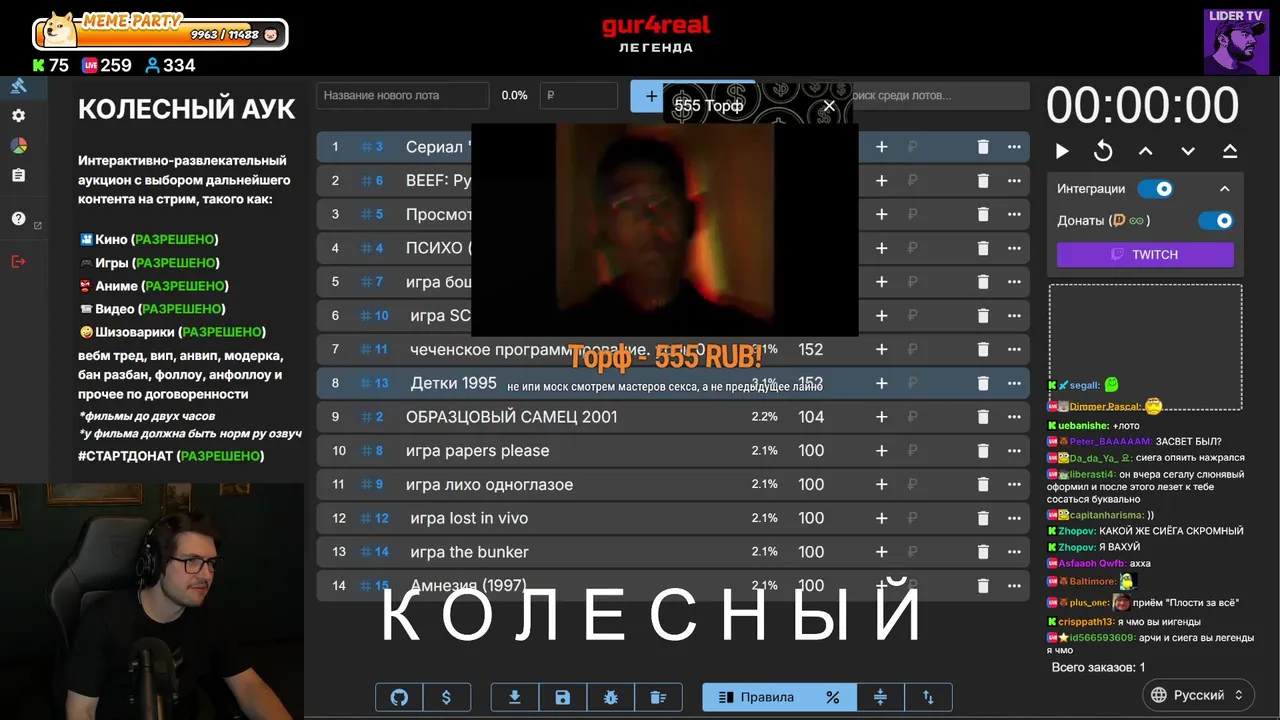Open the settings gear in sidebar
This screenshot has height=720, width=1280.
[18, 116]
